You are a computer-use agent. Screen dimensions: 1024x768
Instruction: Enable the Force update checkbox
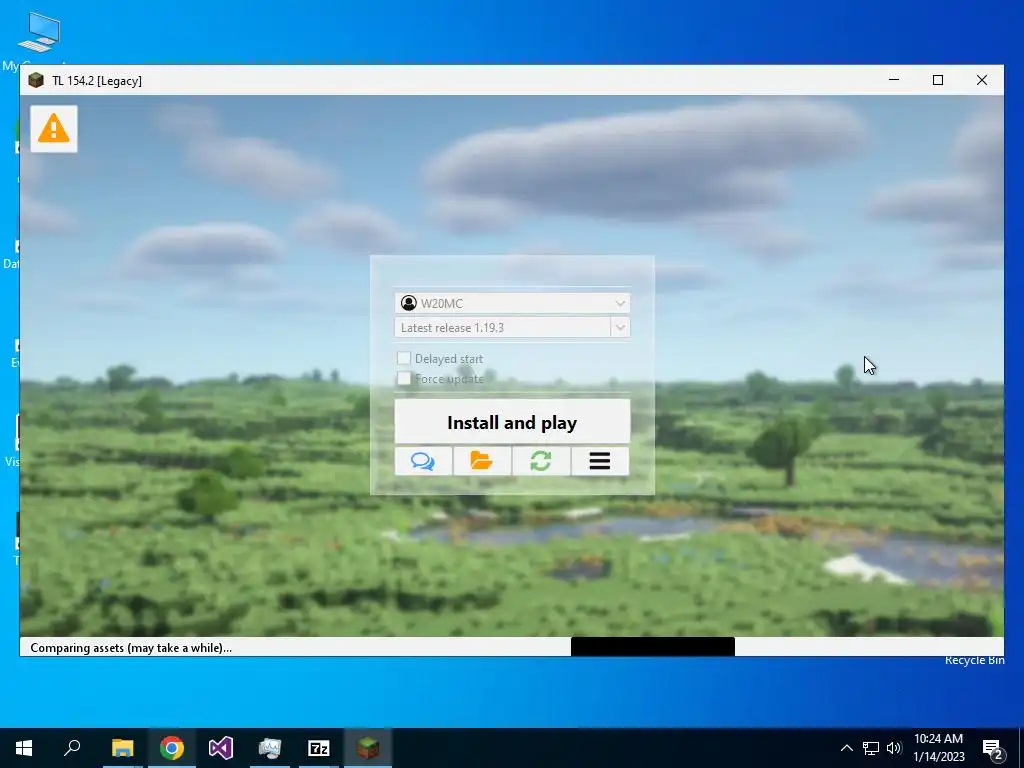point(404,378)
